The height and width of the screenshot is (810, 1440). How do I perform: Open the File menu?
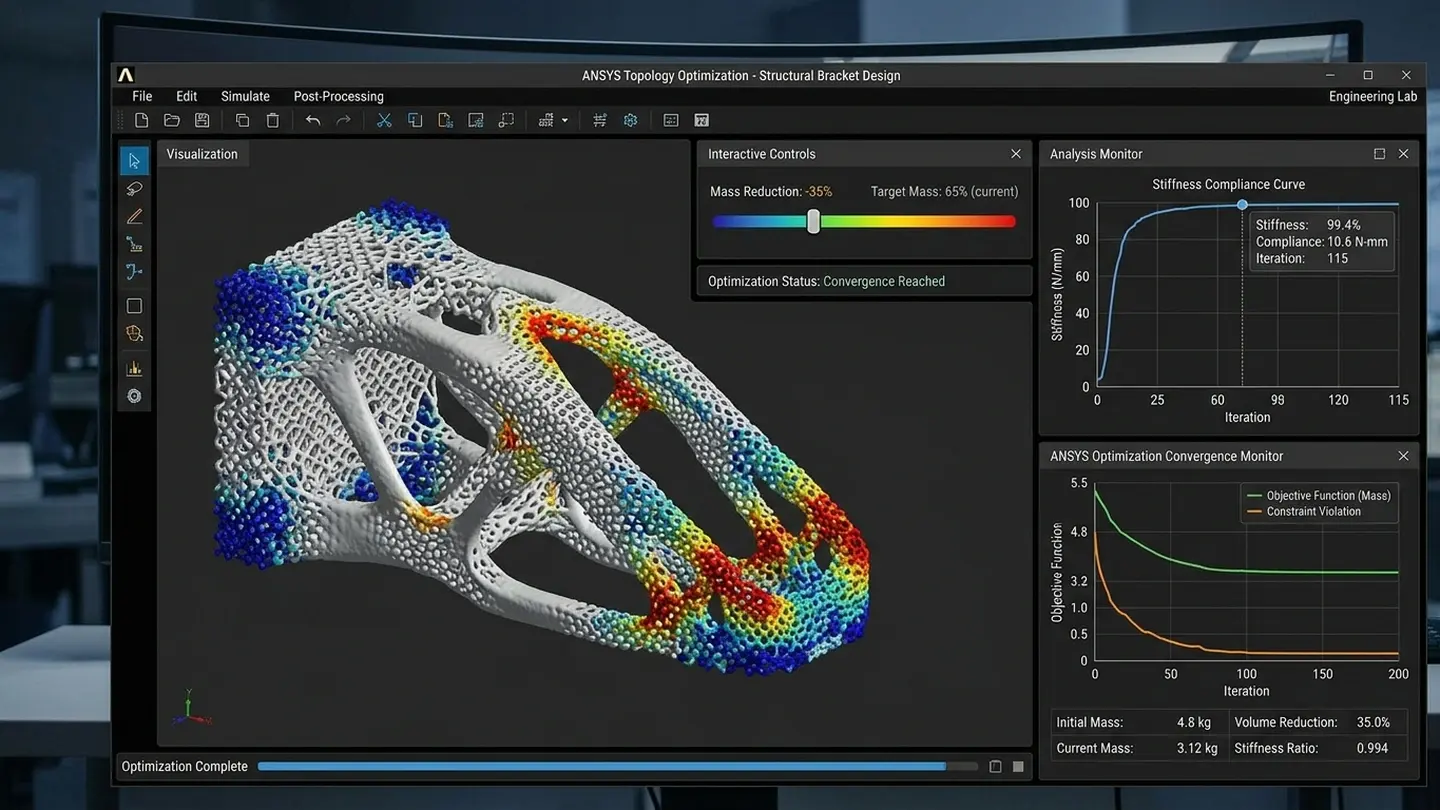[142, 96]
